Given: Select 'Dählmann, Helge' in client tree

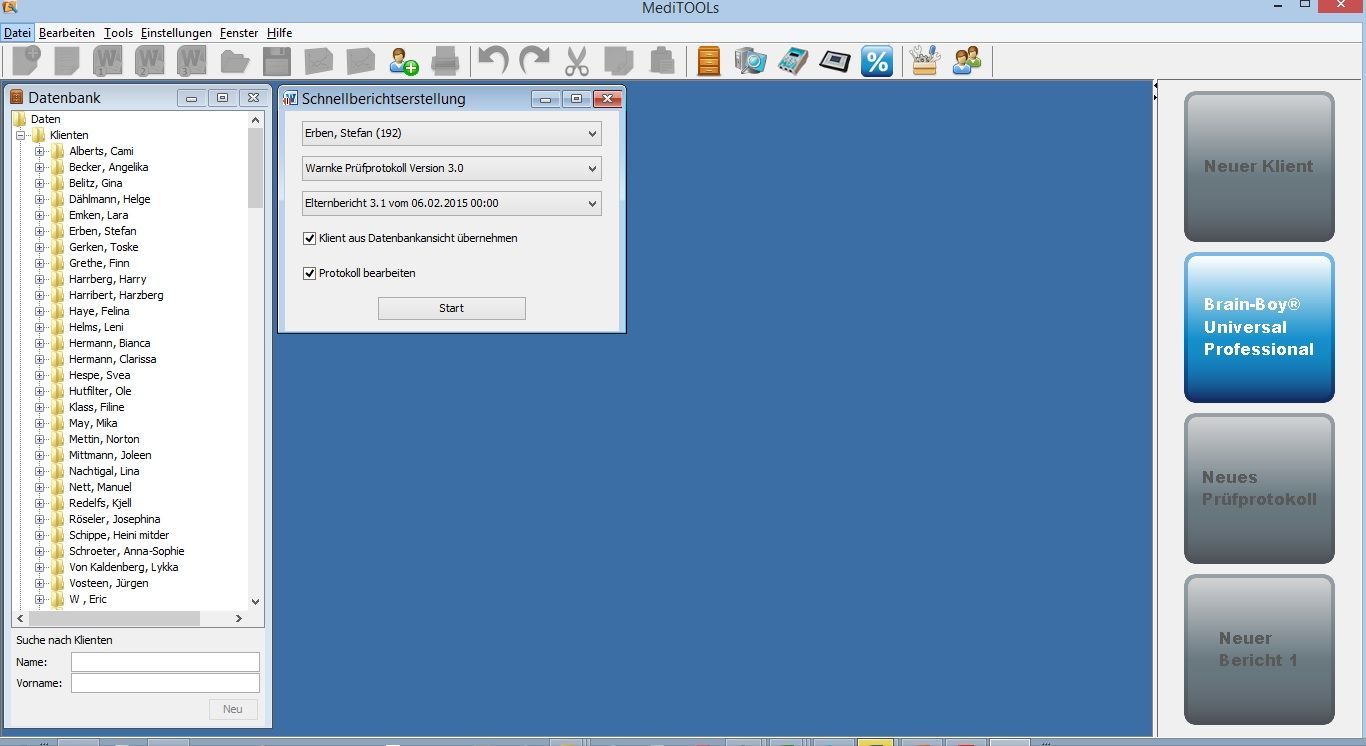Looking at the screenshot, I should (x=109, y=199).
